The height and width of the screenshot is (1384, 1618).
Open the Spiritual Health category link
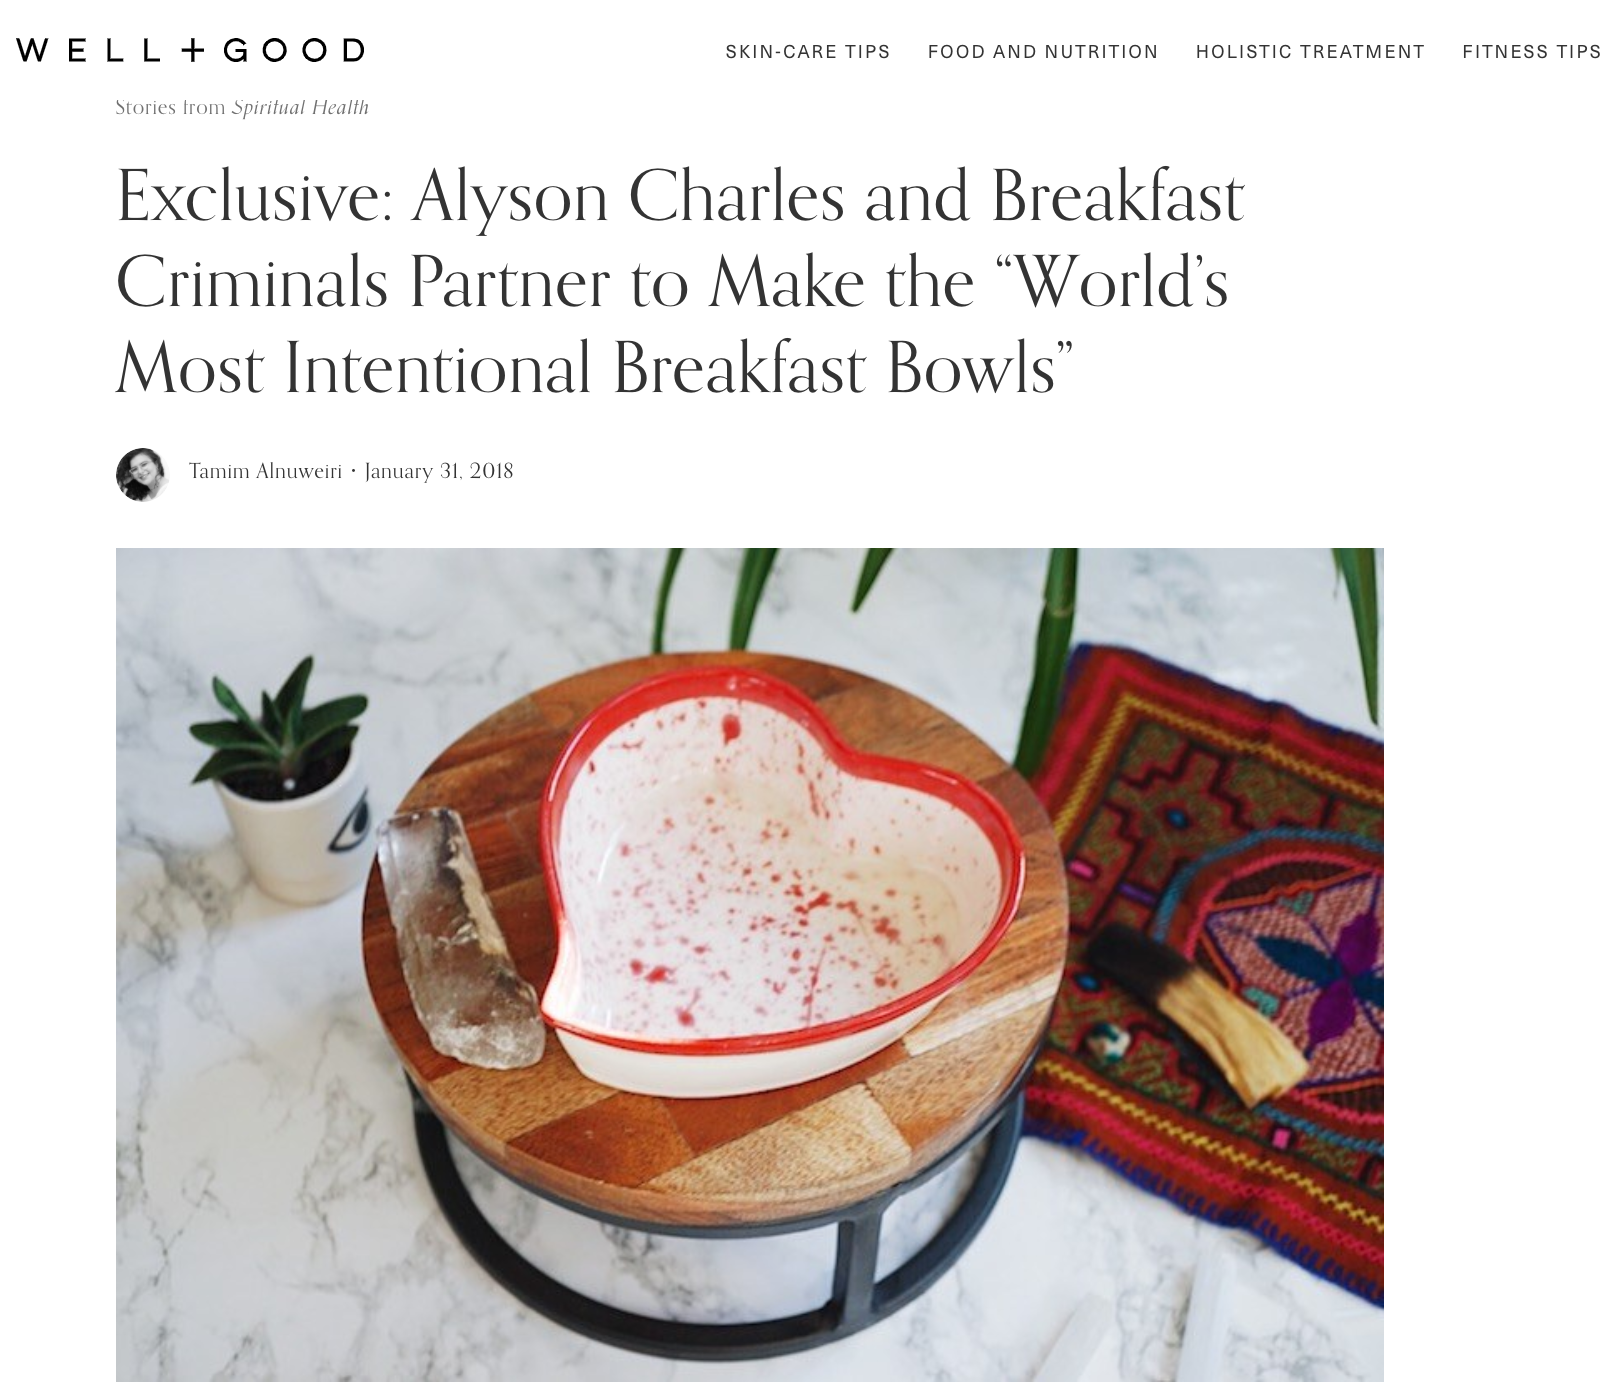300,107
